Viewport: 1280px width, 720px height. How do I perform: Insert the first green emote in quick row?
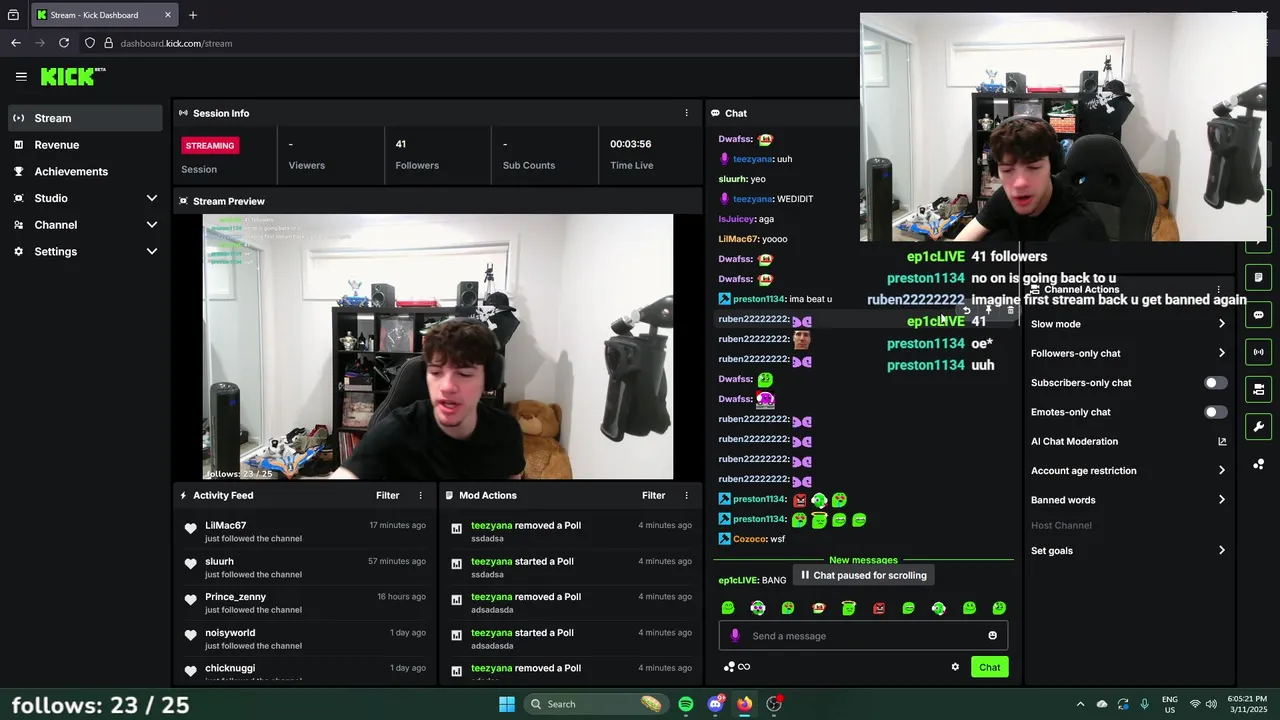tap(728, 608)
